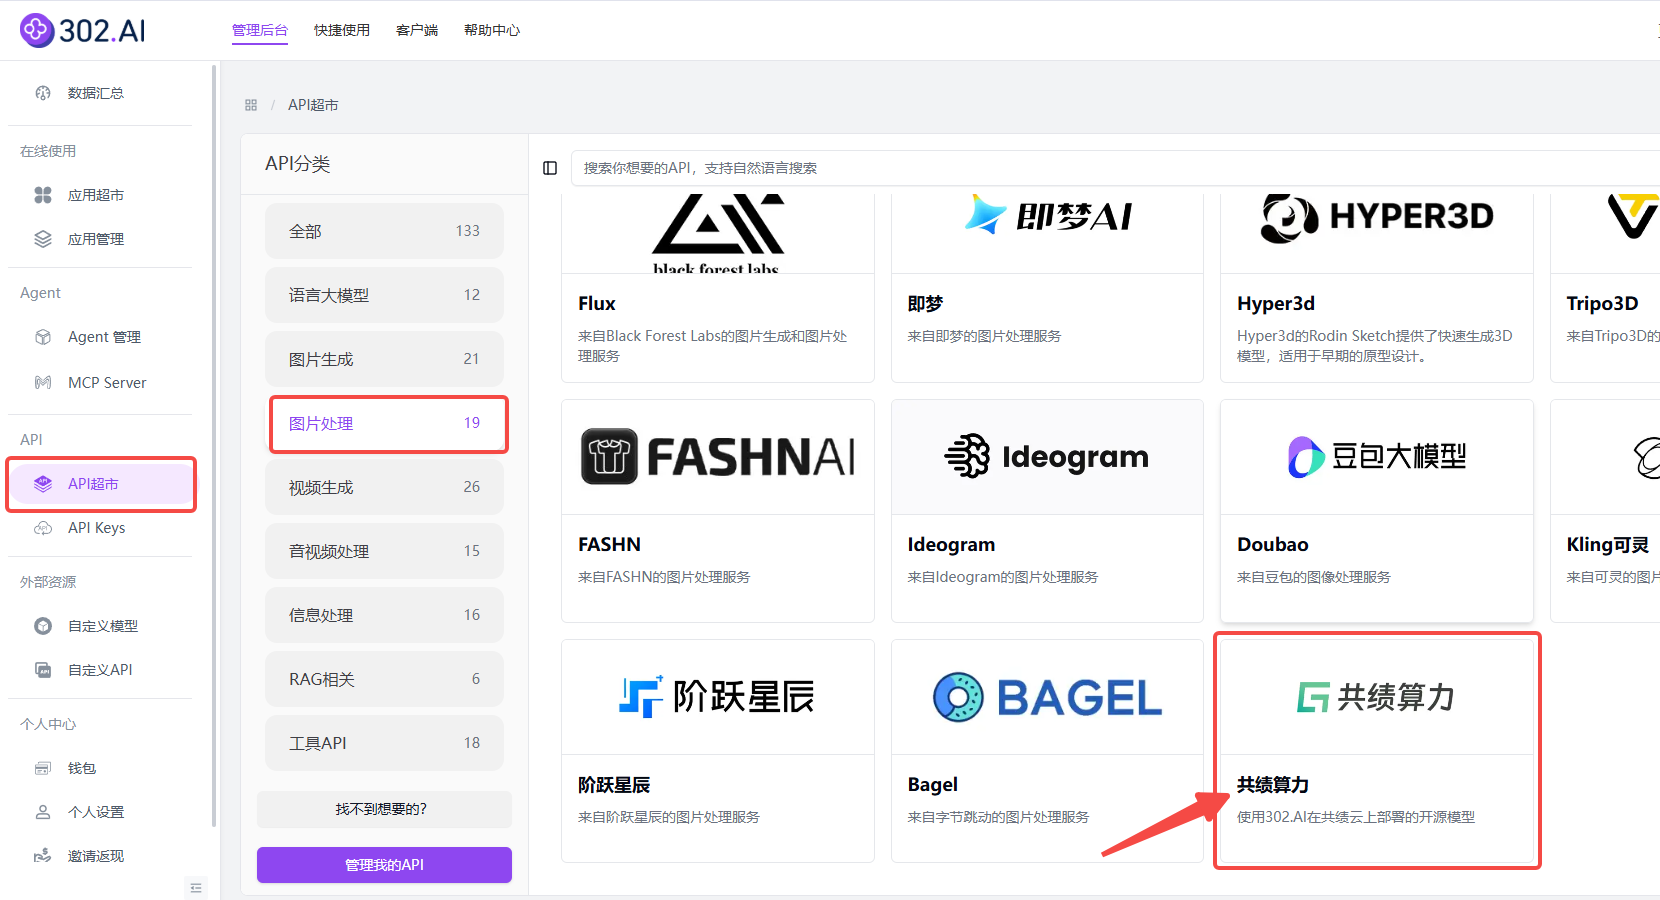Open the 客户端 tab

click(x=417, y=30)
